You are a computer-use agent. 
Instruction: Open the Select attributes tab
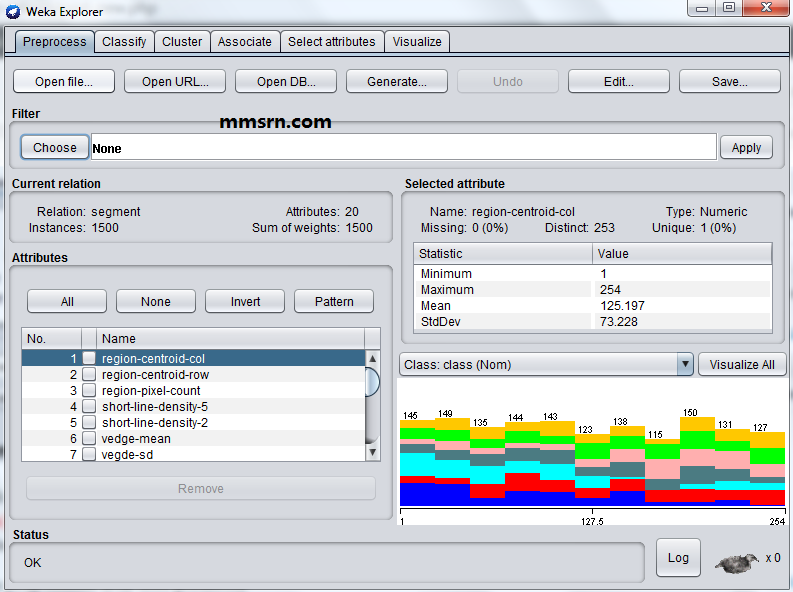332,41
